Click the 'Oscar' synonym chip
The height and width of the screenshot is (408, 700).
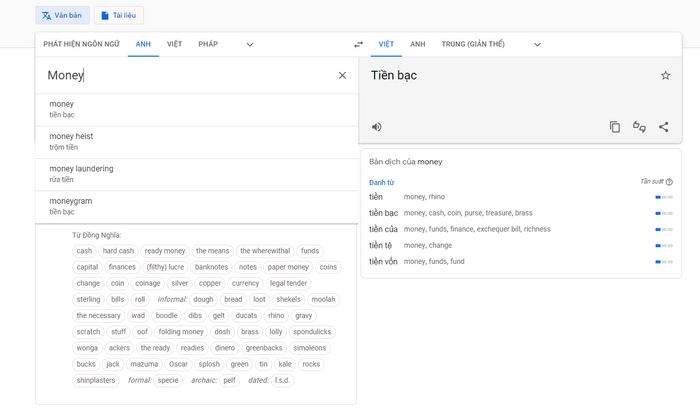(178, 364)
